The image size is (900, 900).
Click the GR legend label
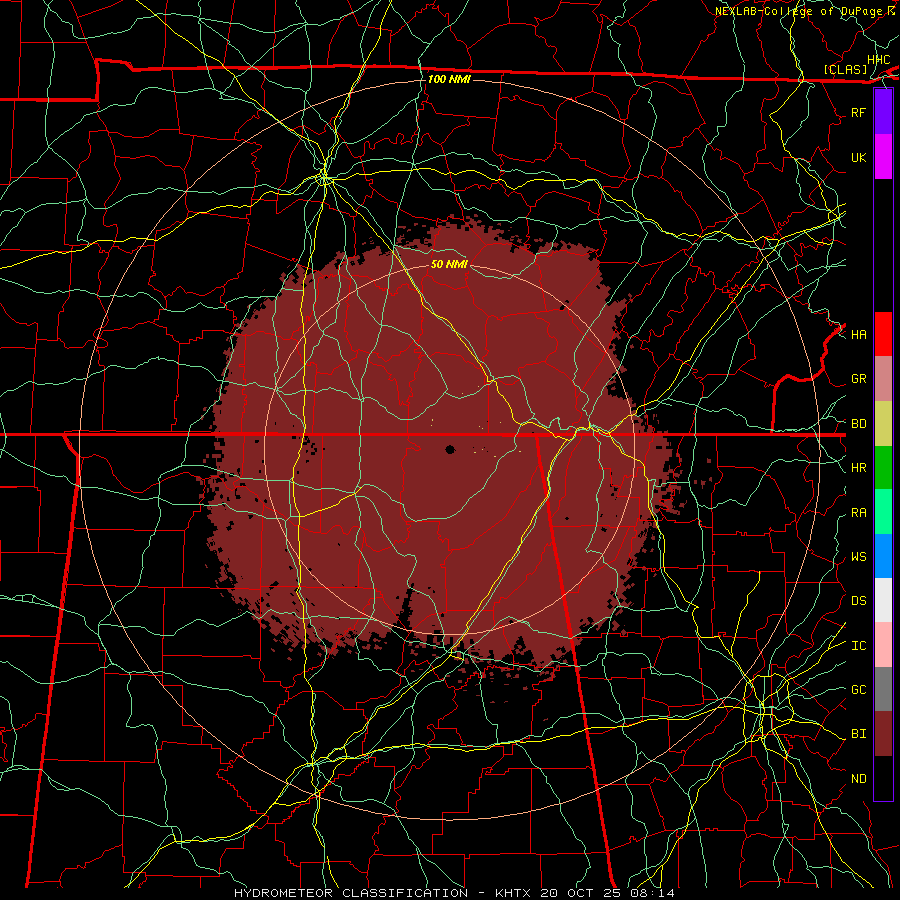click(x=859, y=379)
